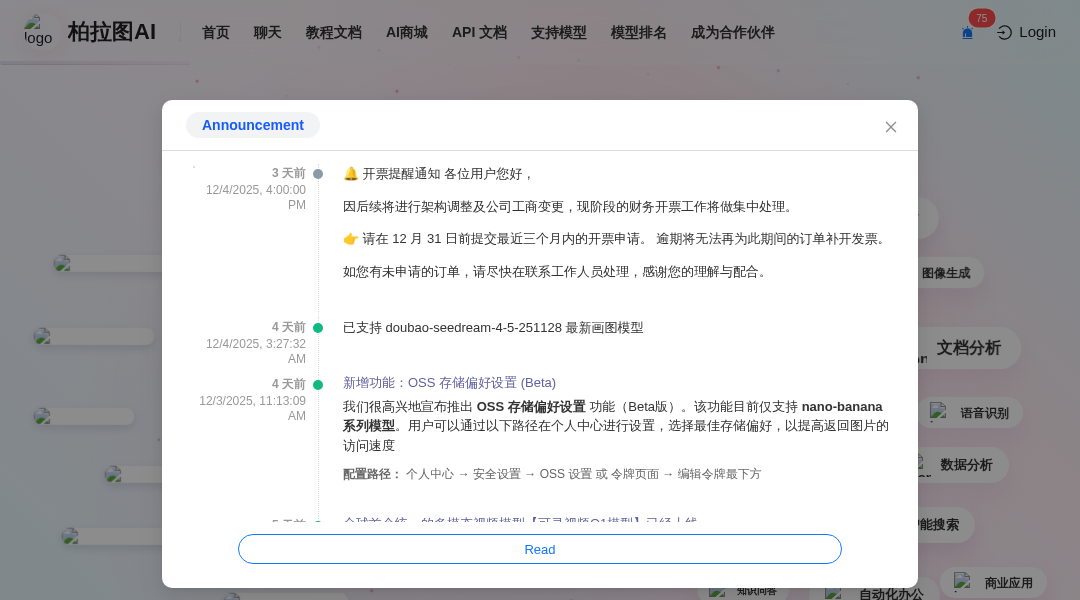The height and width of the screenshot is (600, 1080).
Task: Navigate to 模型排名
Action: (x=638, y=32)
